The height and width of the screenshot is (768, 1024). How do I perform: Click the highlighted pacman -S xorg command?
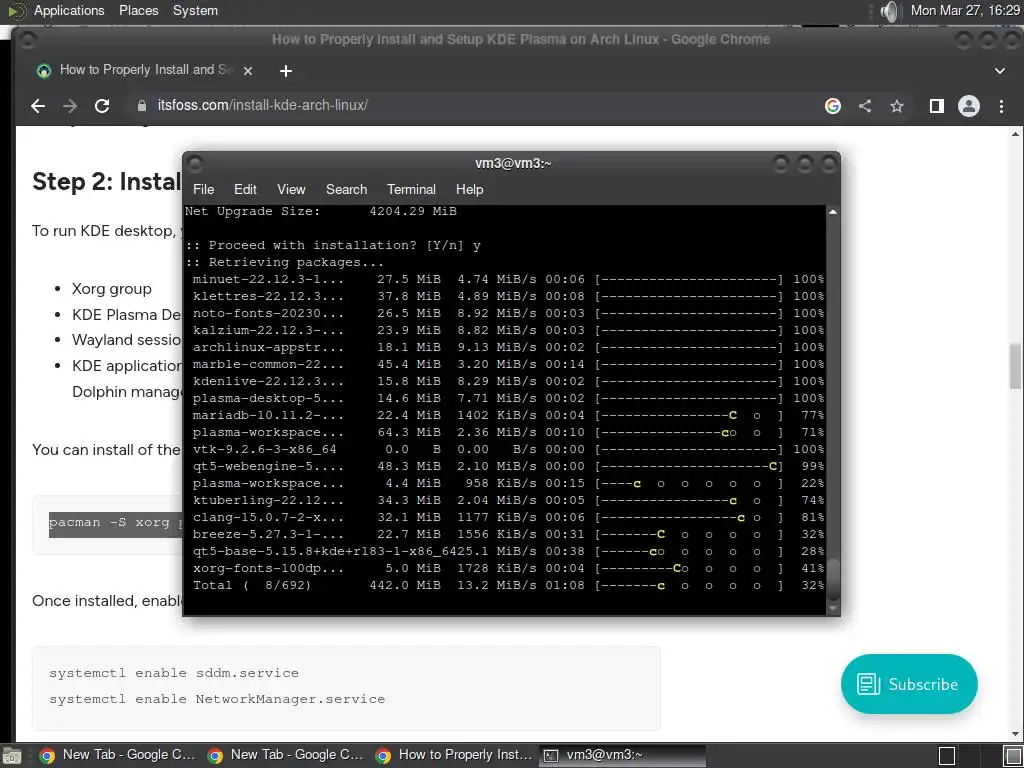click(x=115, y=523)
